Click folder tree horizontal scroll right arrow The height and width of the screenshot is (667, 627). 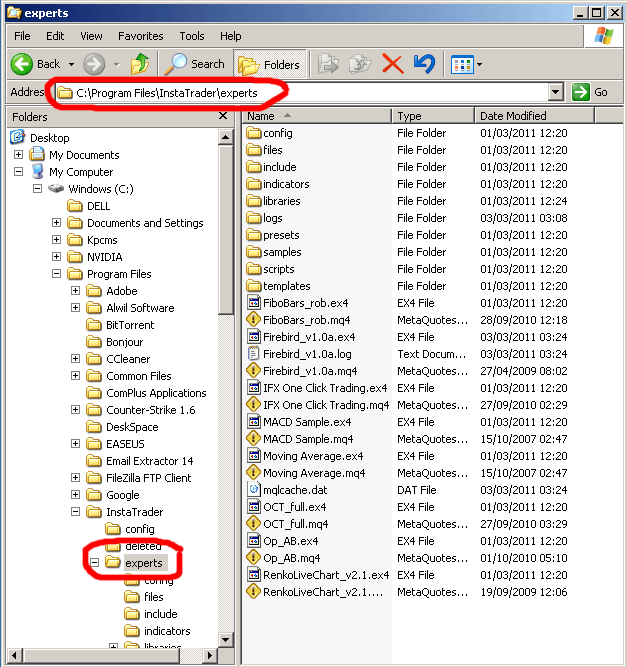(209, 656)
